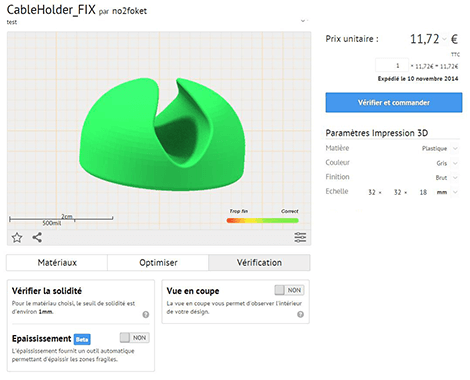Image resolution: width=470 pixels, height=380 pixels.
Task: Click the second Echelle dimension value 32
Action: (397, 192)
